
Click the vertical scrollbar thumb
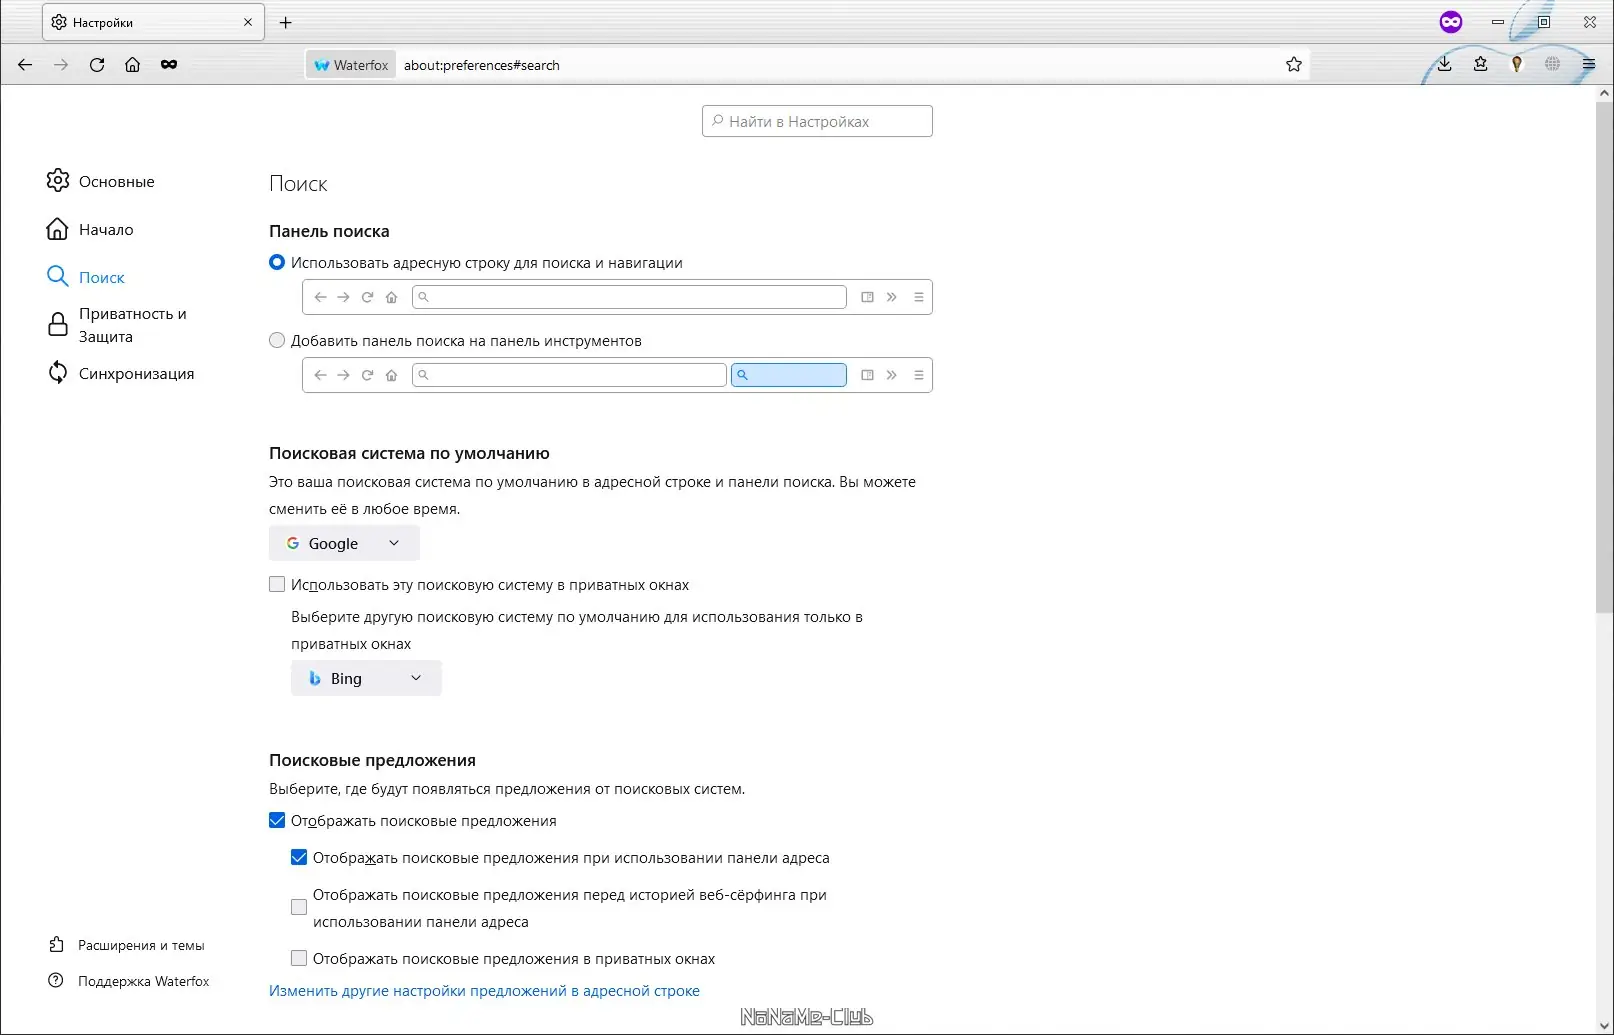pyautogui.click(x=1604, y=357)
